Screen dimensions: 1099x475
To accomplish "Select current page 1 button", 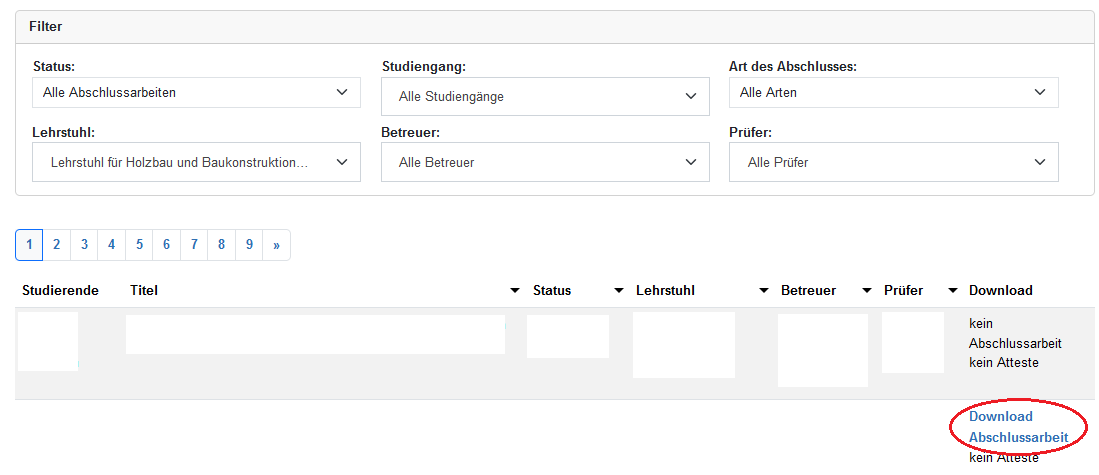I will pyautogui.click(x=29, y=245).
